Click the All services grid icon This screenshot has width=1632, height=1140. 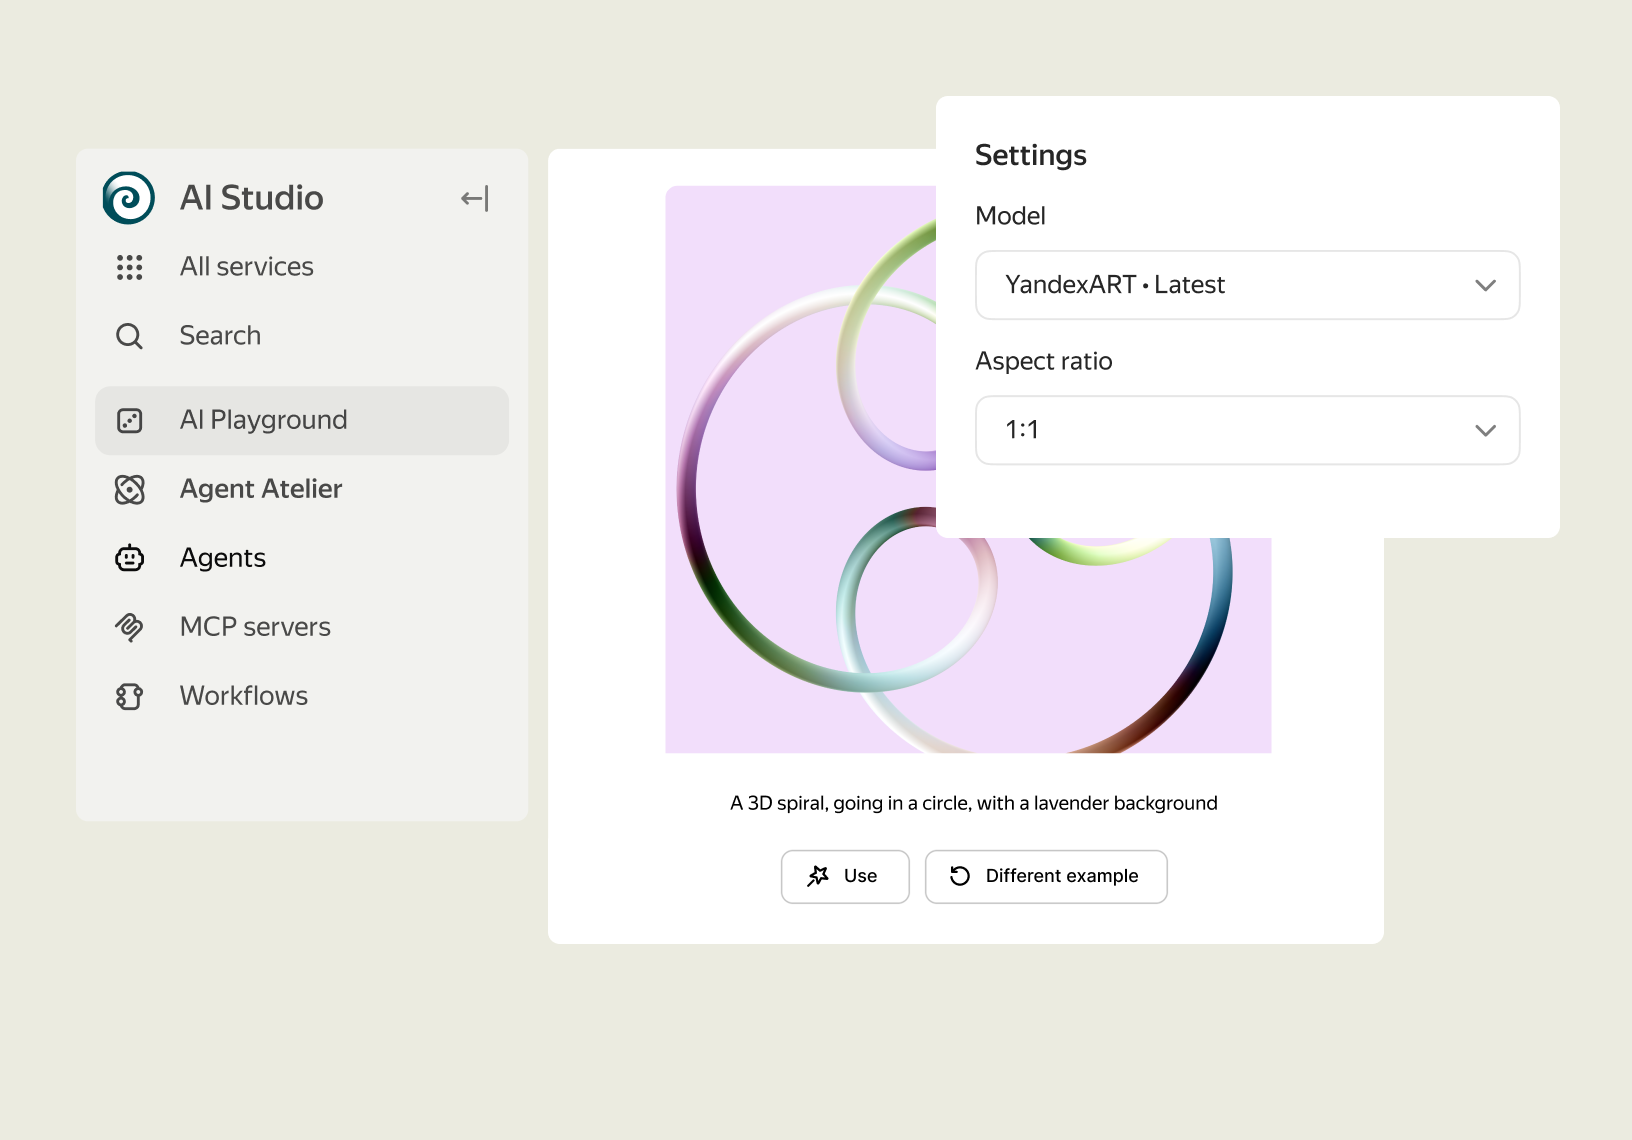[129, 267]
